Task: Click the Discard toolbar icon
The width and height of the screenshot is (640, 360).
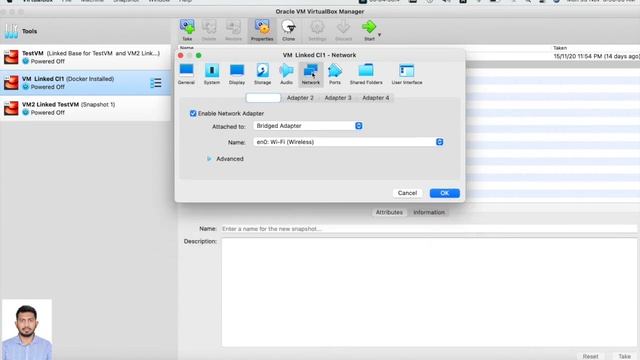Action: point(343,30)
